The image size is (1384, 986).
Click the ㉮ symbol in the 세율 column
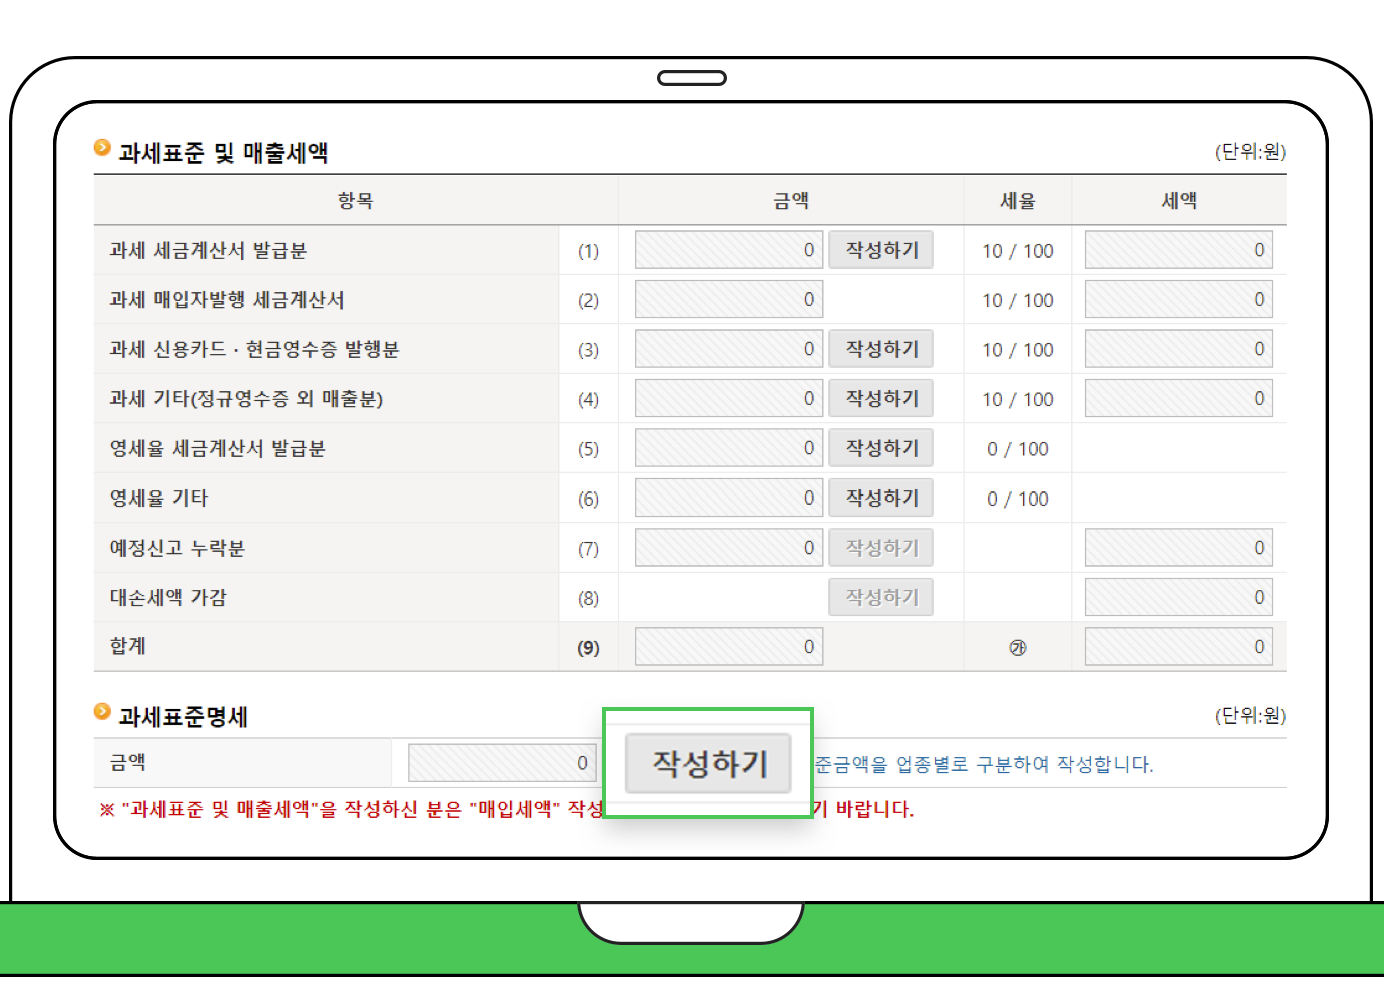click(x=1017, y=645)
